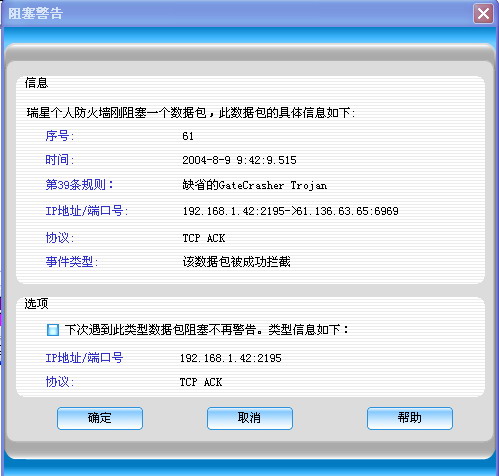
Task: Click the GateCrasher Trojan rule description
Action: point(255,185)
